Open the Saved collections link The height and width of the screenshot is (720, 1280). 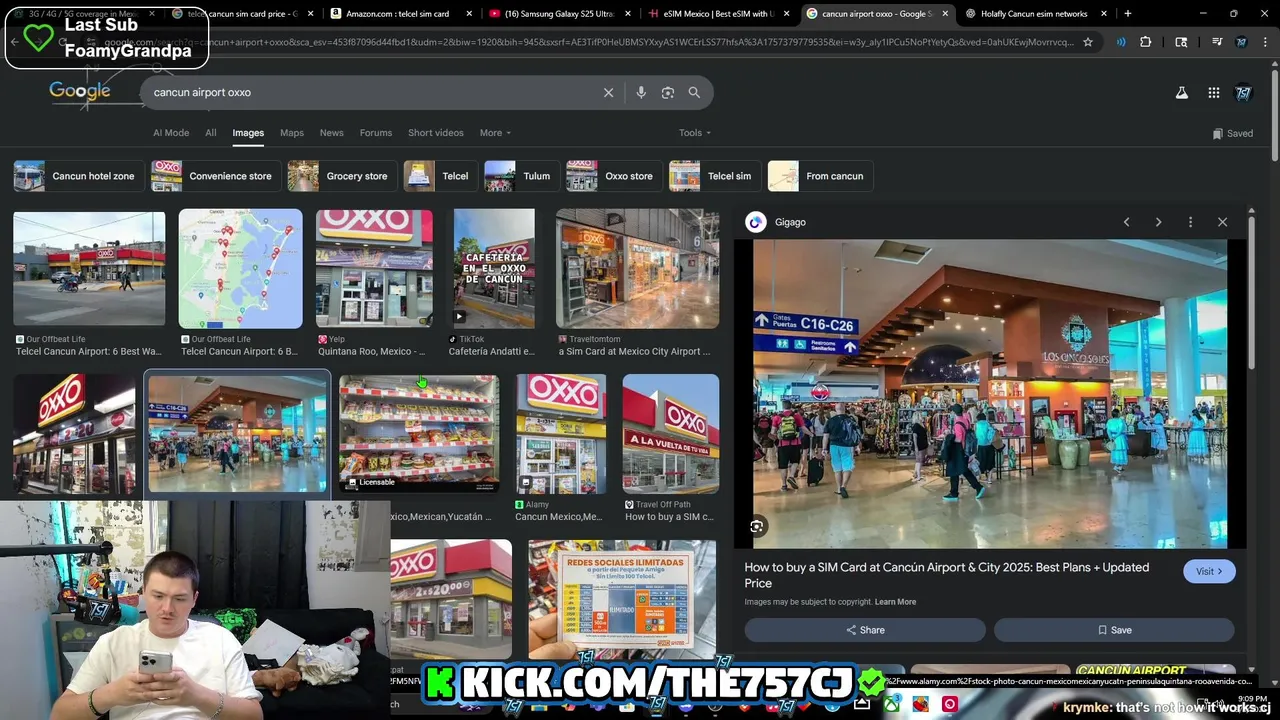pos(1232,133)
